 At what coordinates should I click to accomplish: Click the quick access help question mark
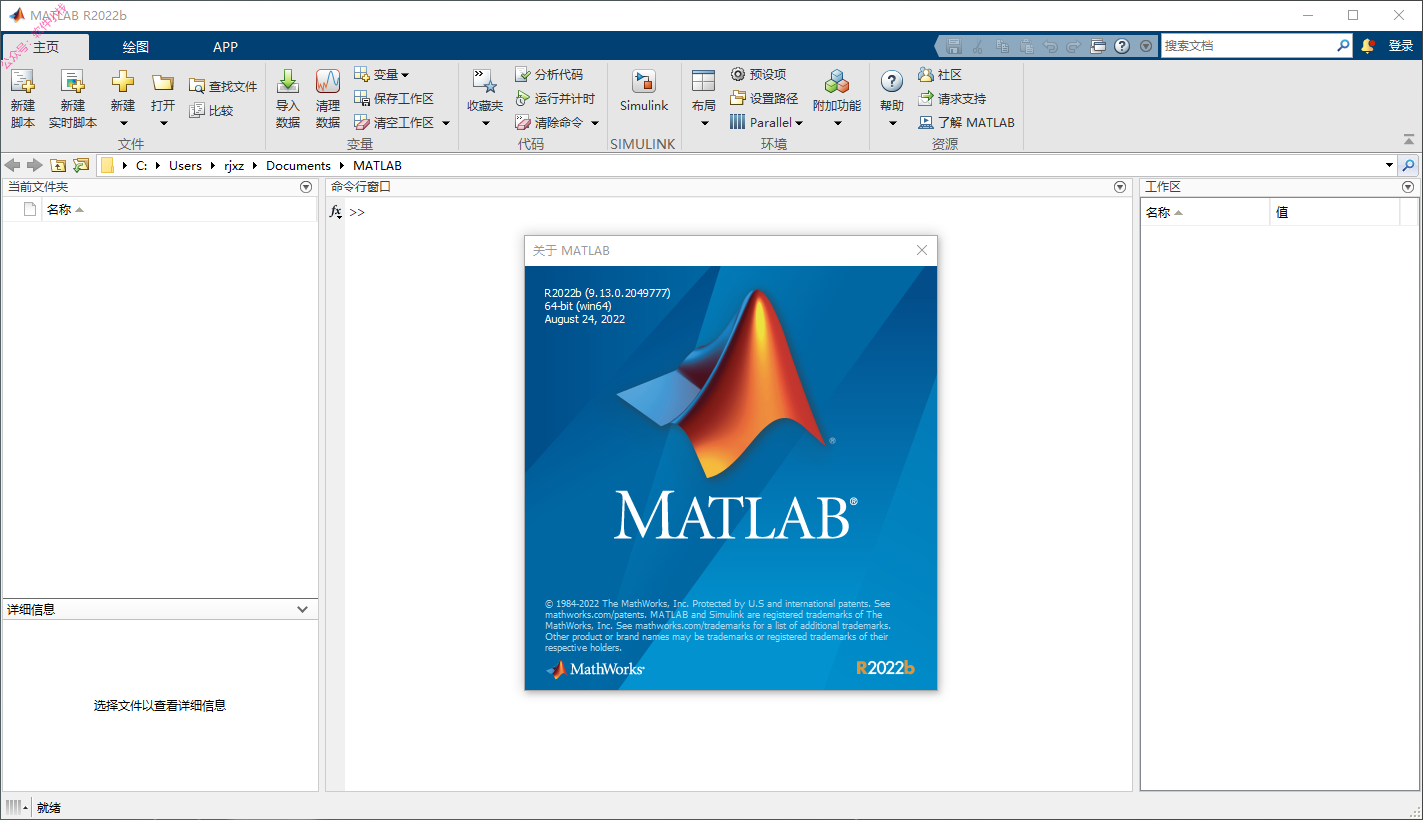coord(1122,46)
